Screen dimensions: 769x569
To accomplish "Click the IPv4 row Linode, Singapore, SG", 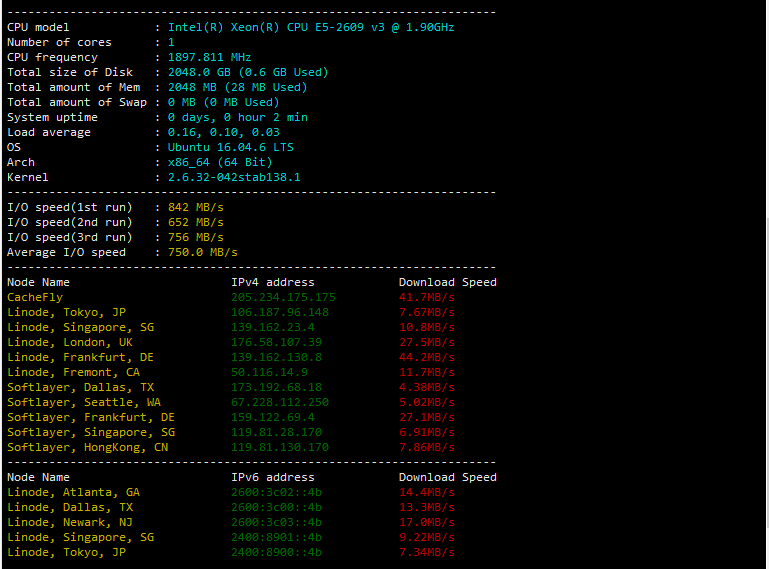I will tap(80, 327).
